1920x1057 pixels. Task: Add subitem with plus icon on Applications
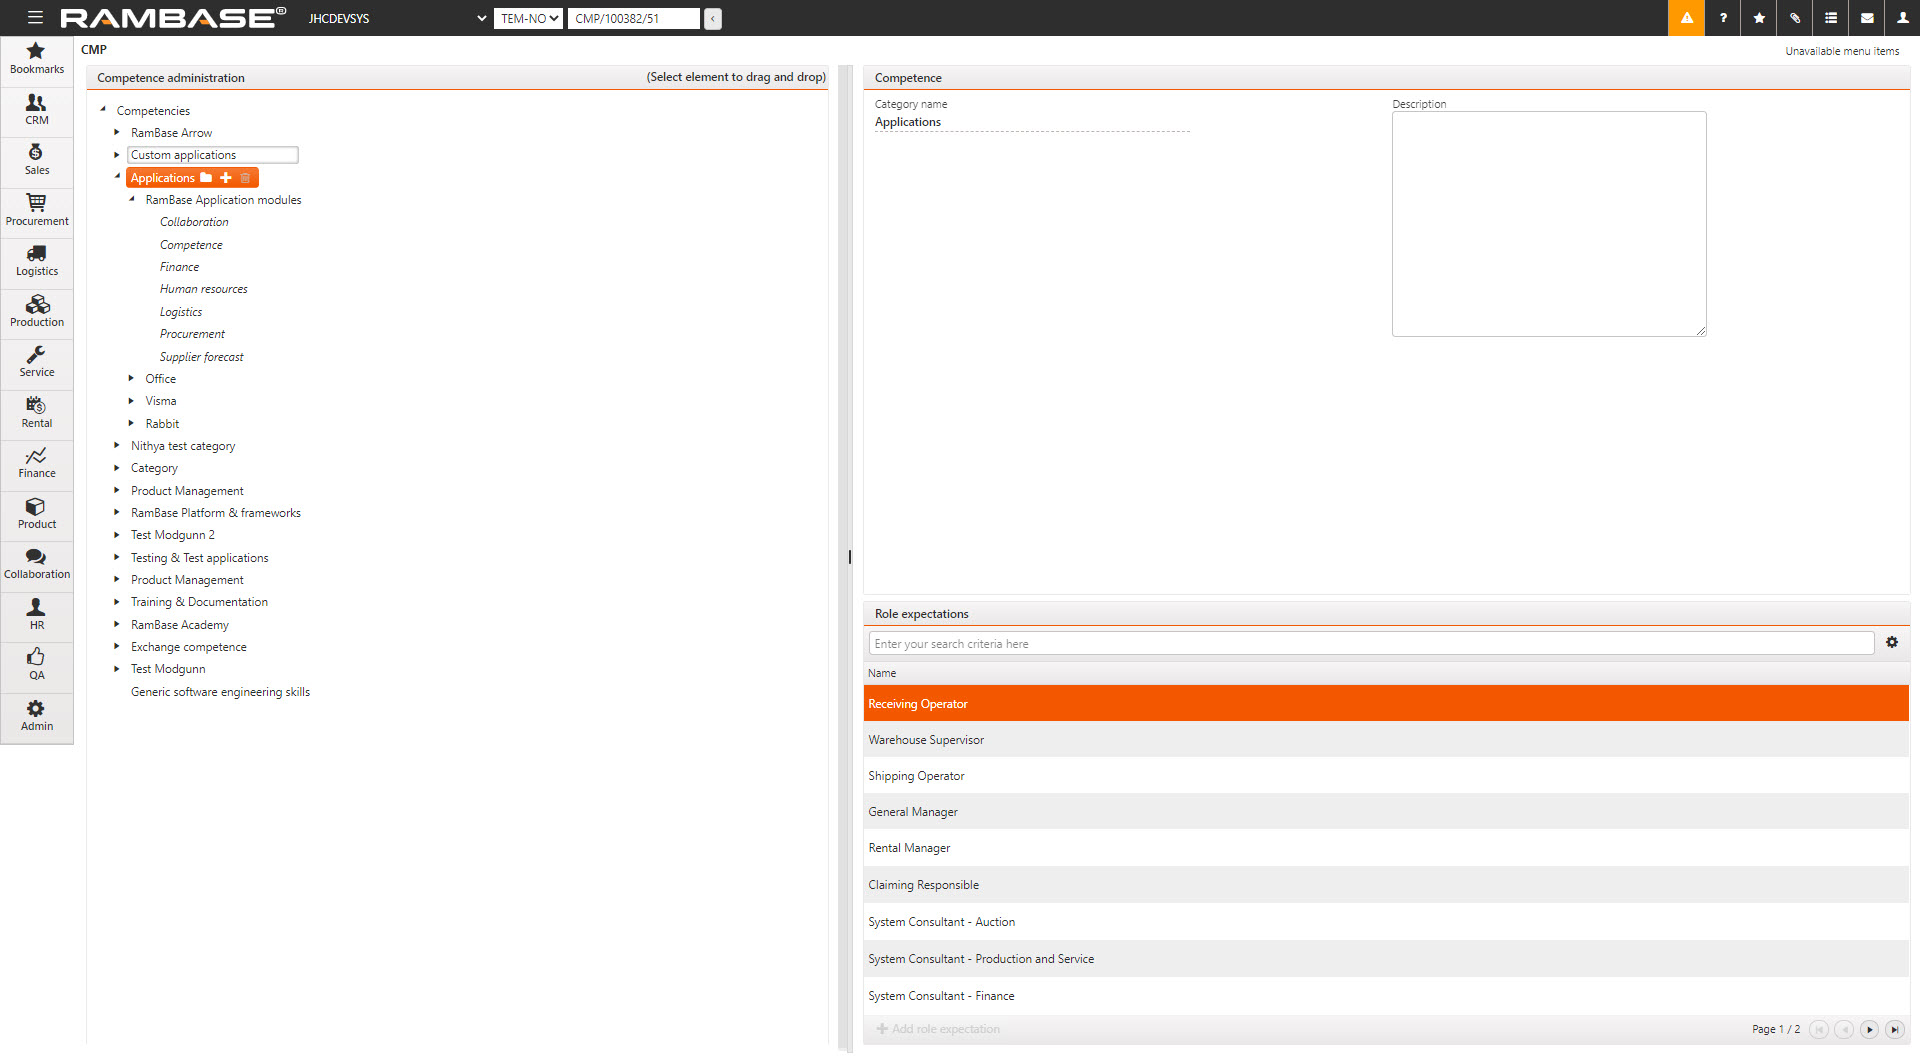(226, 178)
